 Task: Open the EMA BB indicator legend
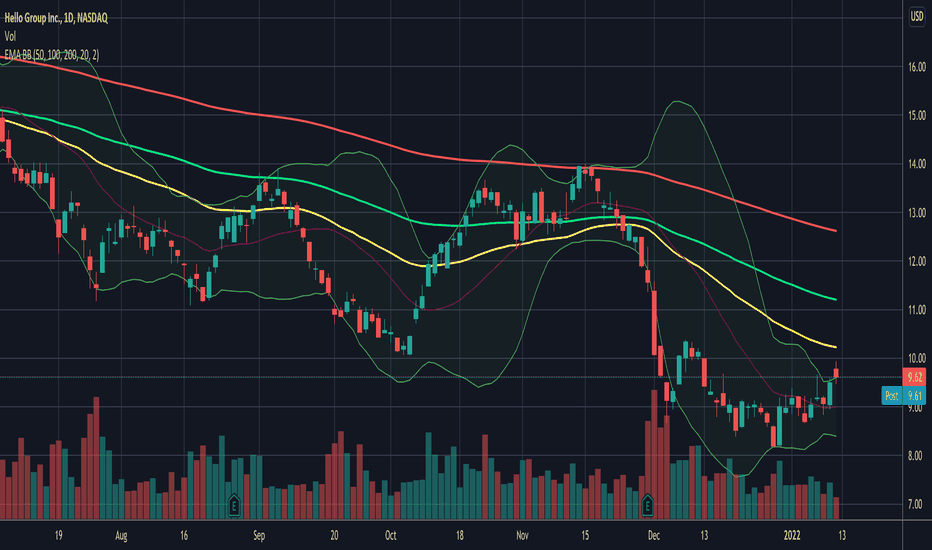52,55
